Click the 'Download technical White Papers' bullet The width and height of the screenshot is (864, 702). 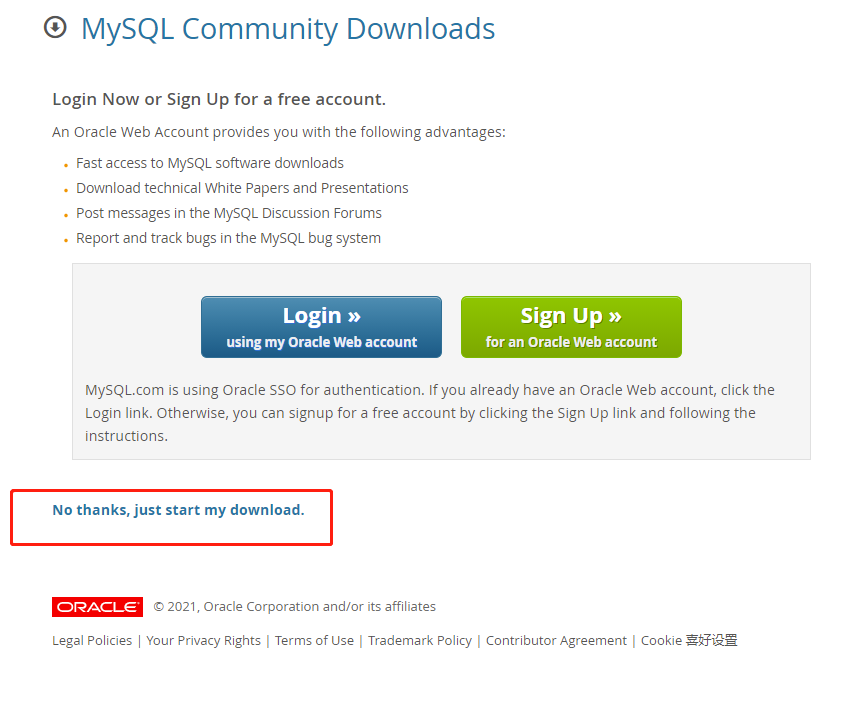[x=242, y=188]
